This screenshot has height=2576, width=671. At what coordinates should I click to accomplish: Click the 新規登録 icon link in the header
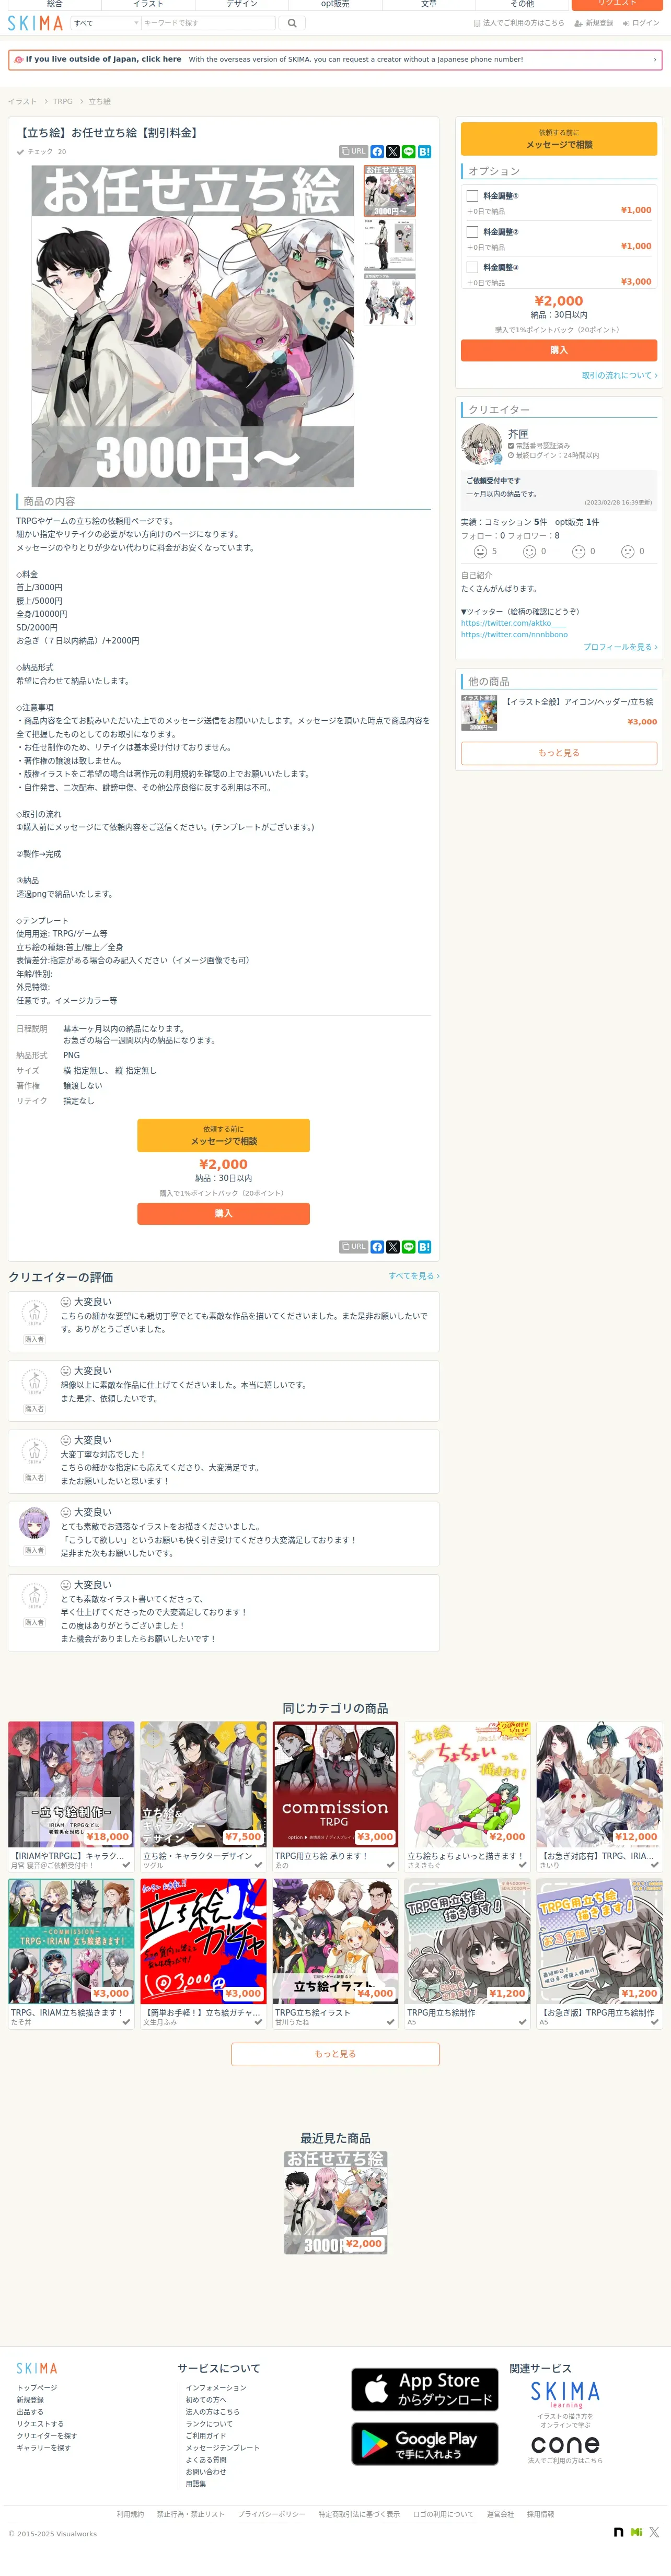pos(593,23)
